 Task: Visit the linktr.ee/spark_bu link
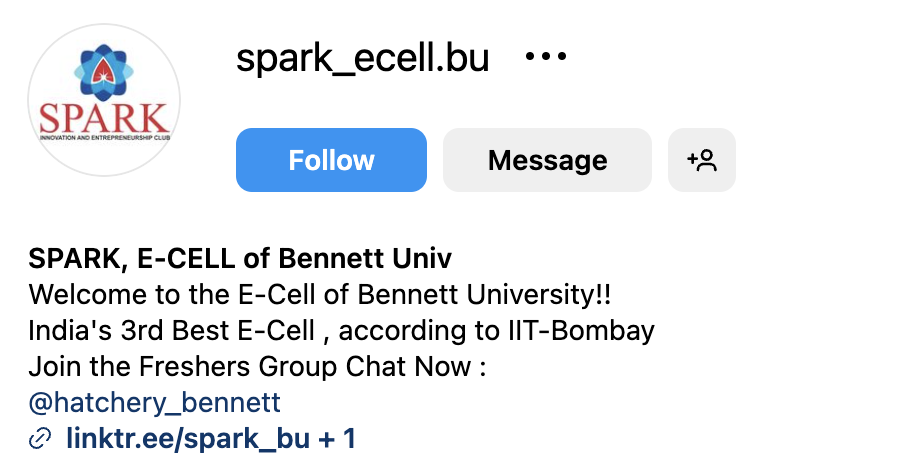[188, 439]
